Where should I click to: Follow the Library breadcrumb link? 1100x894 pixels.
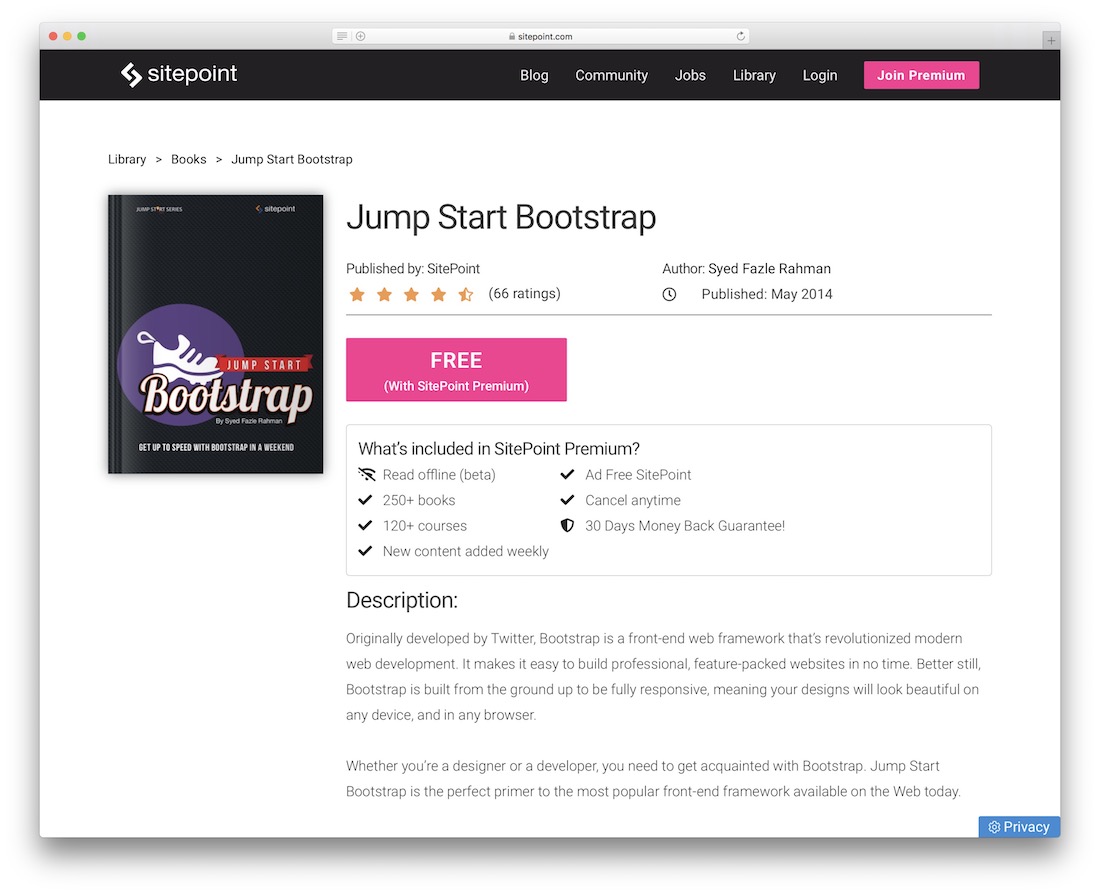tap(127, 159)
